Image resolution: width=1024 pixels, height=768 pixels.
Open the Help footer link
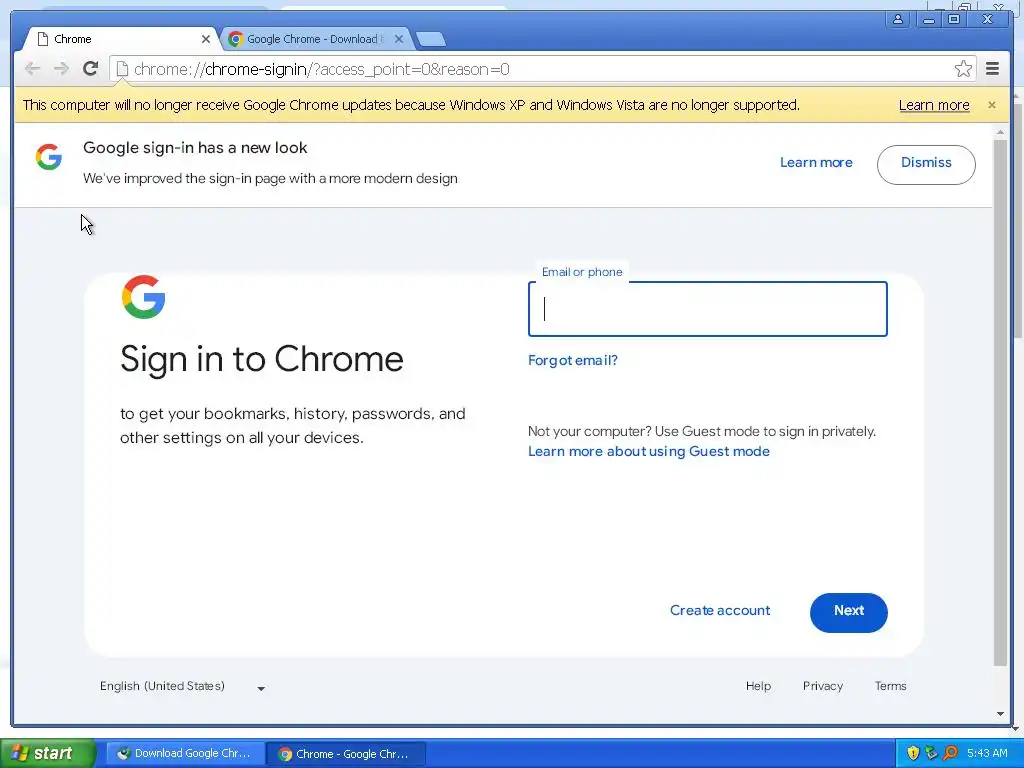[758, 686]
